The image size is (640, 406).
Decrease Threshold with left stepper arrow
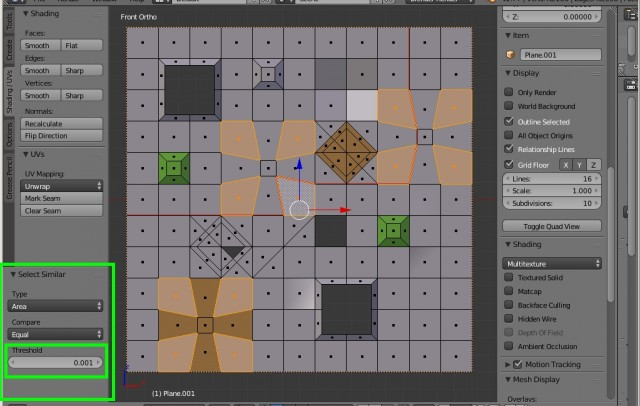tap(13, 362)
